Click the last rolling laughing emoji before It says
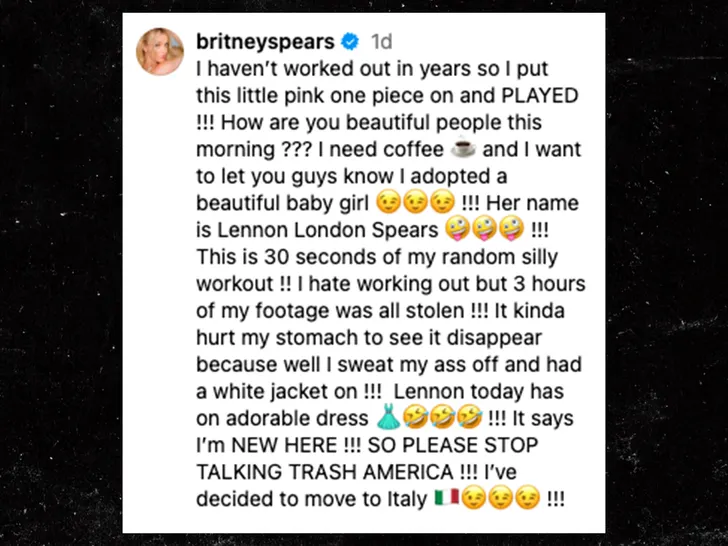Screen dimensions: 728x546 tap(470, 417)
